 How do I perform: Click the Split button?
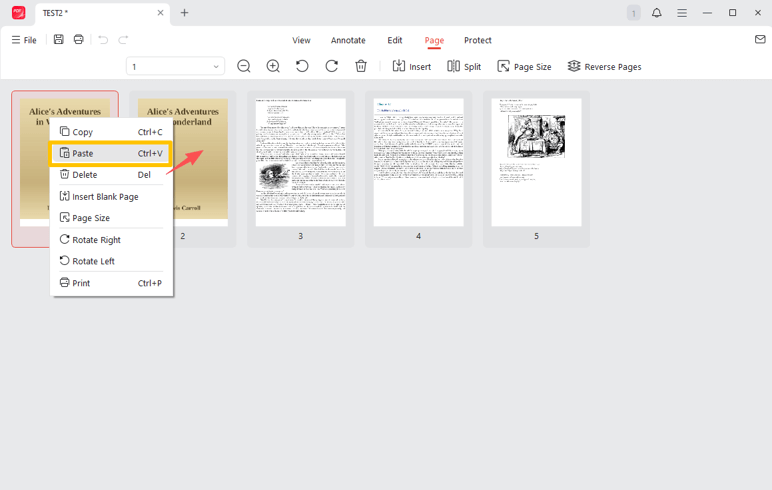click(x=464, y=66)
